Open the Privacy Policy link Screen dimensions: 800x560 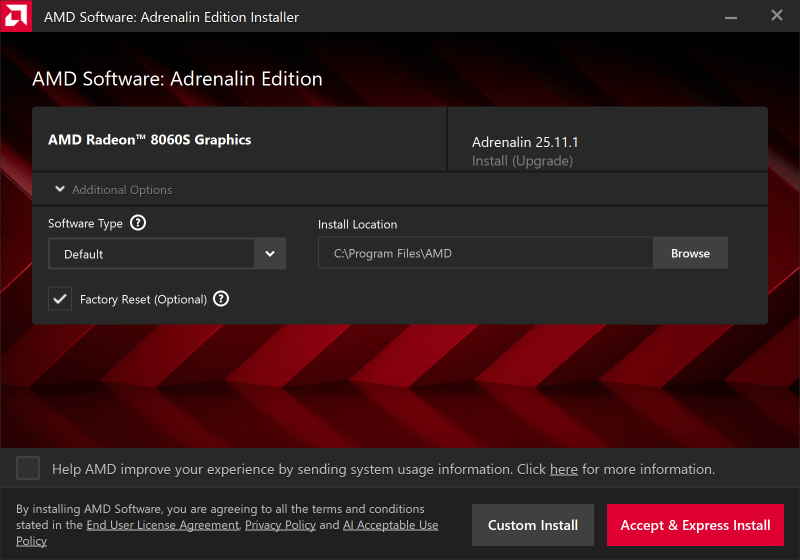click(x=280, y=525)
